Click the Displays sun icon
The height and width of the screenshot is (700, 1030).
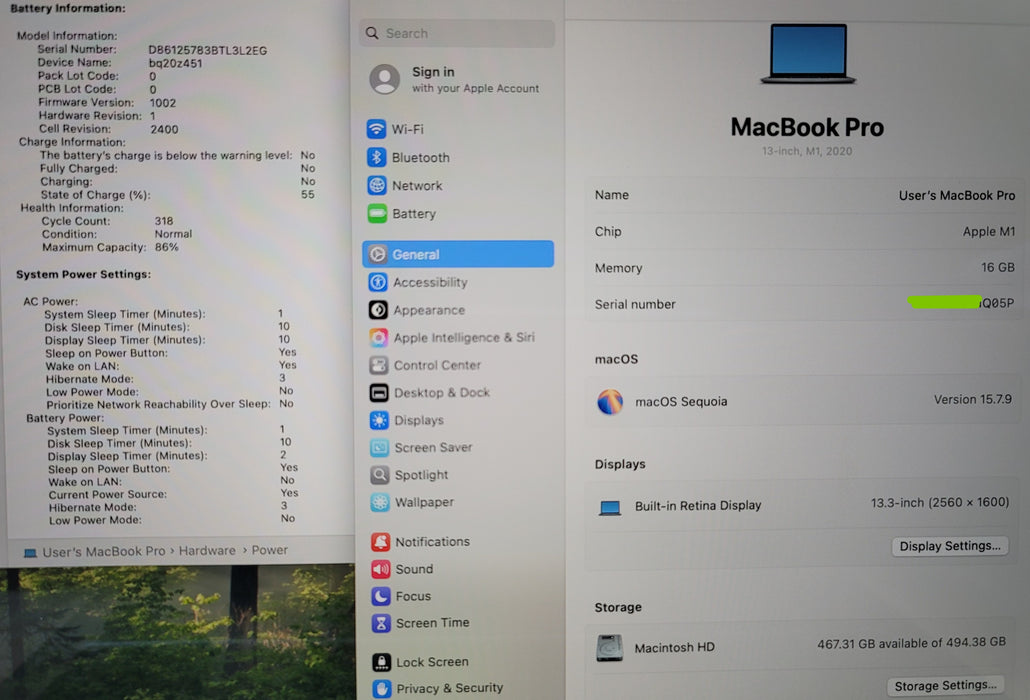coord(379,420)
